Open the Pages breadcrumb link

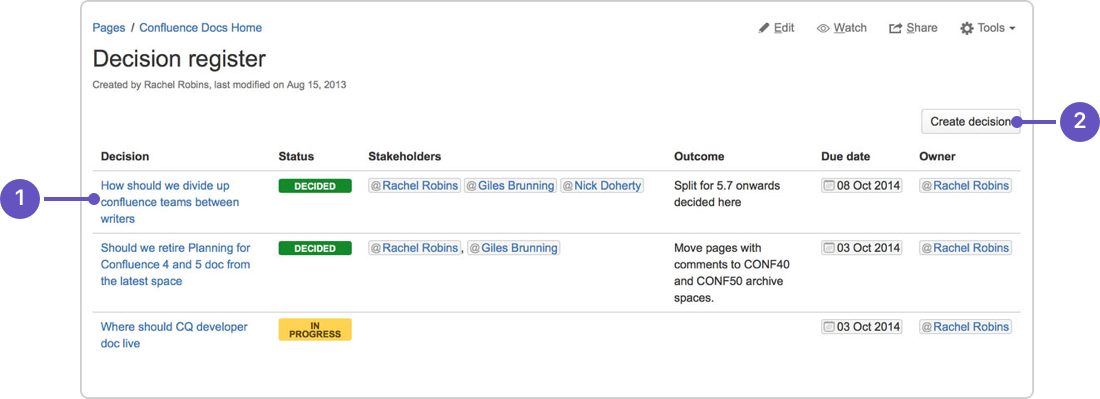[x=109, y=28]
